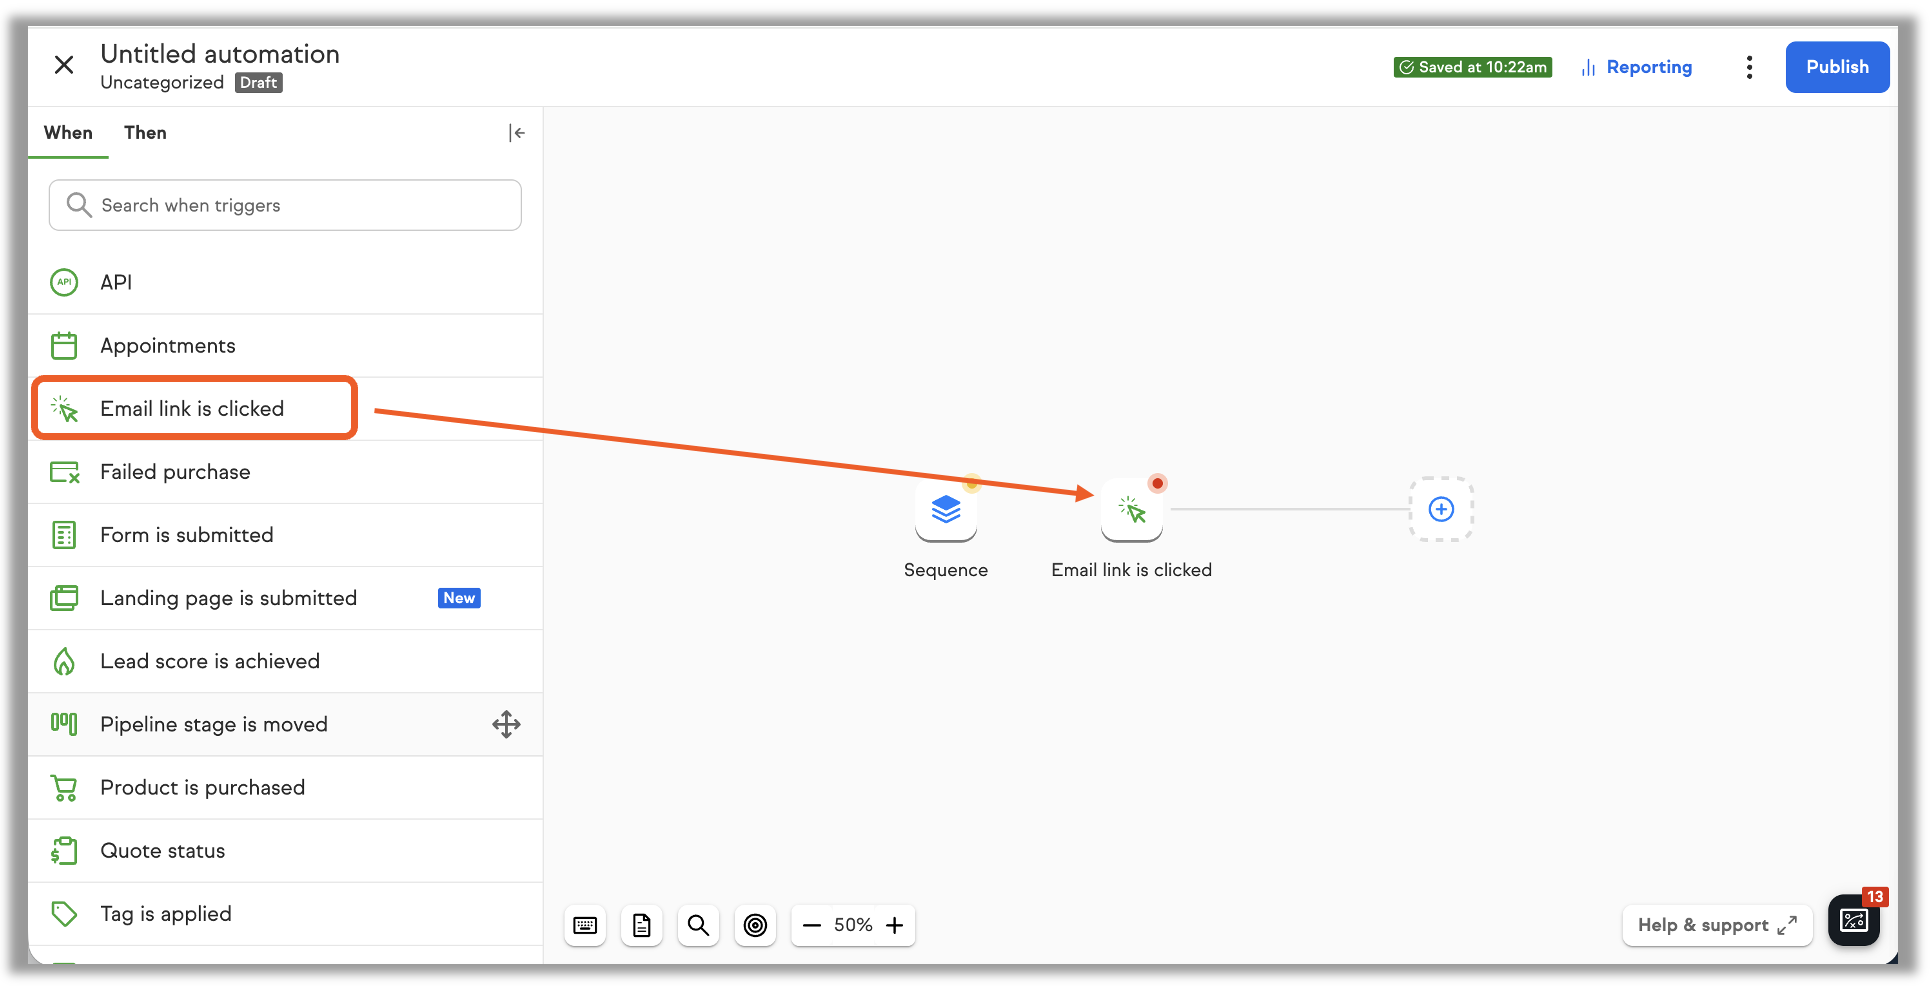Open the three-dot more options menu
The image size is (1932, 986).
pos(1749,67)
